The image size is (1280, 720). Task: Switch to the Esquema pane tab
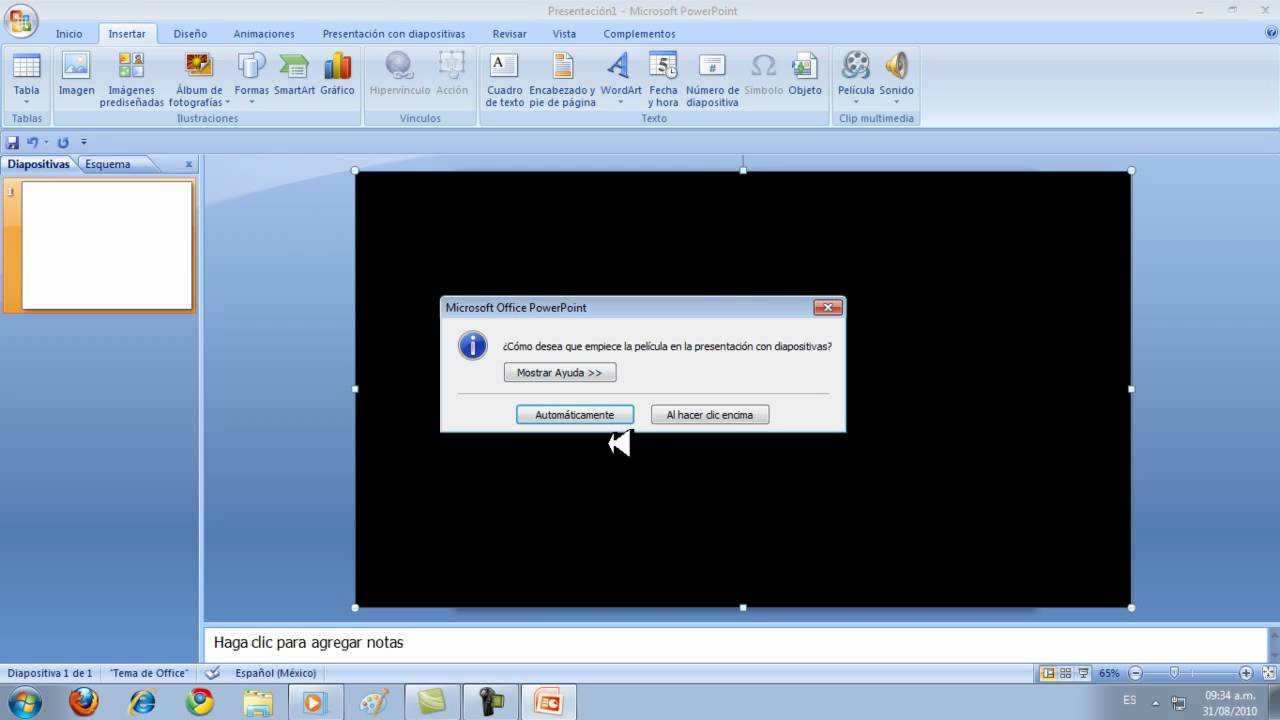108,164
